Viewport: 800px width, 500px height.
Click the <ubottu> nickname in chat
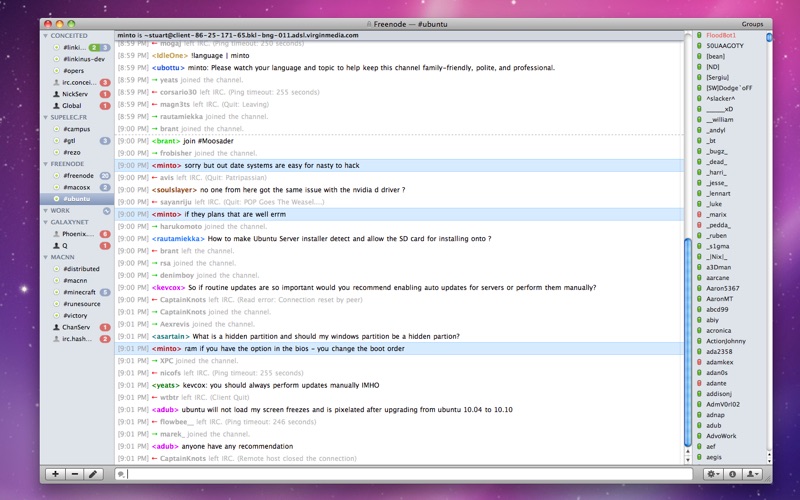168,68
